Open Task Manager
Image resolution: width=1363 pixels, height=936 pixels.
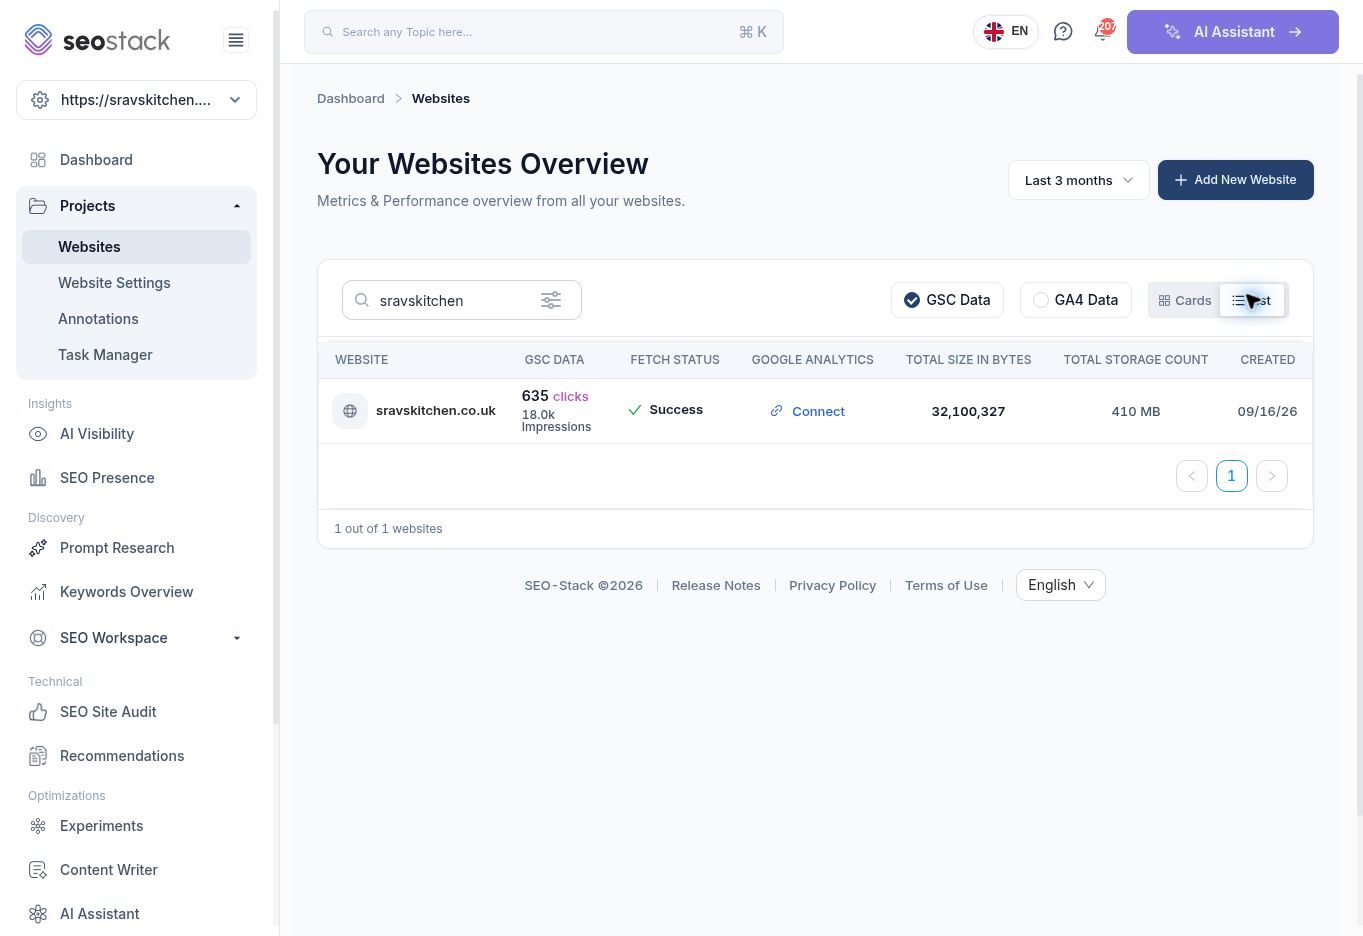(x=136, y=355)
